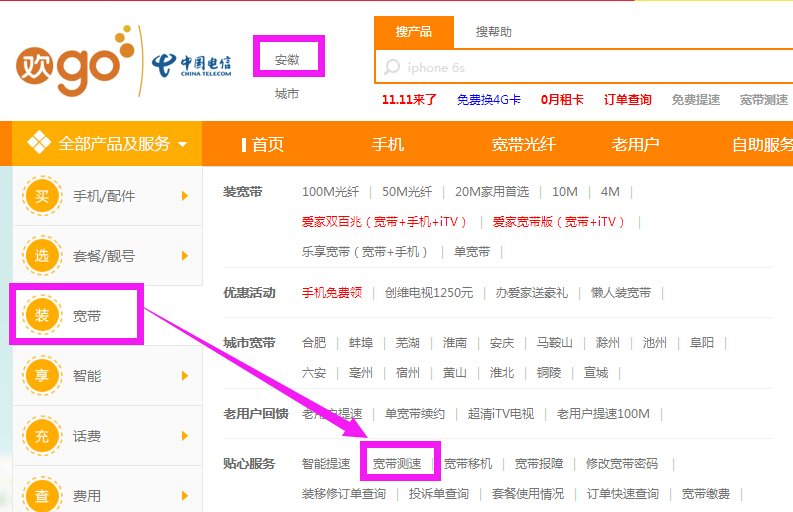Click the diamond icon beside 全部产品及服务
This screenshot has width=793, height=512.
[39, 142]
